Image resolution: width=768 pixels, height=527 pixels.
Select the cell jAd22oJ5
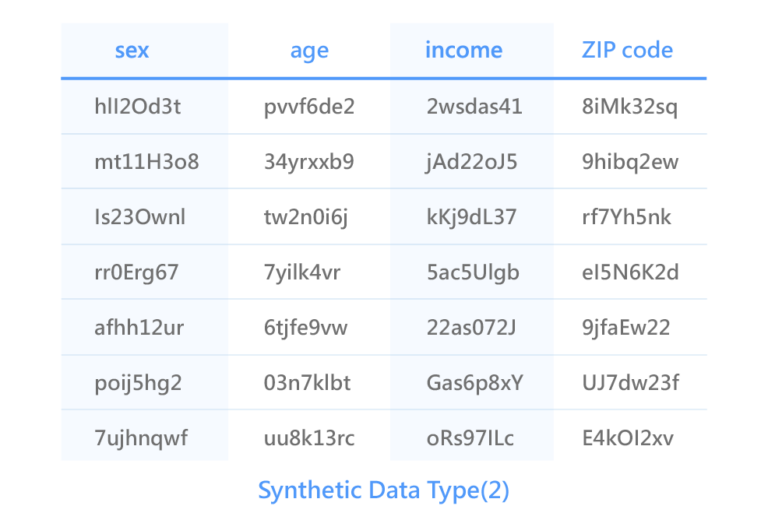point(471,162)
